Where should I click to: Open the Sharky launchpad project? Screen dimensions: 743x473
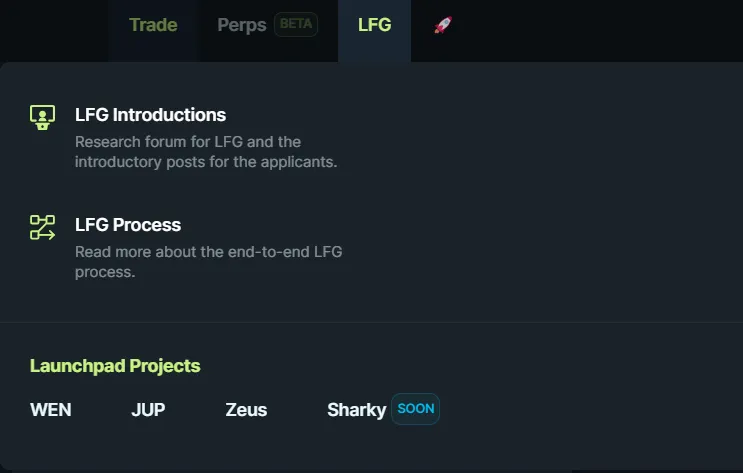coord(356,410)
